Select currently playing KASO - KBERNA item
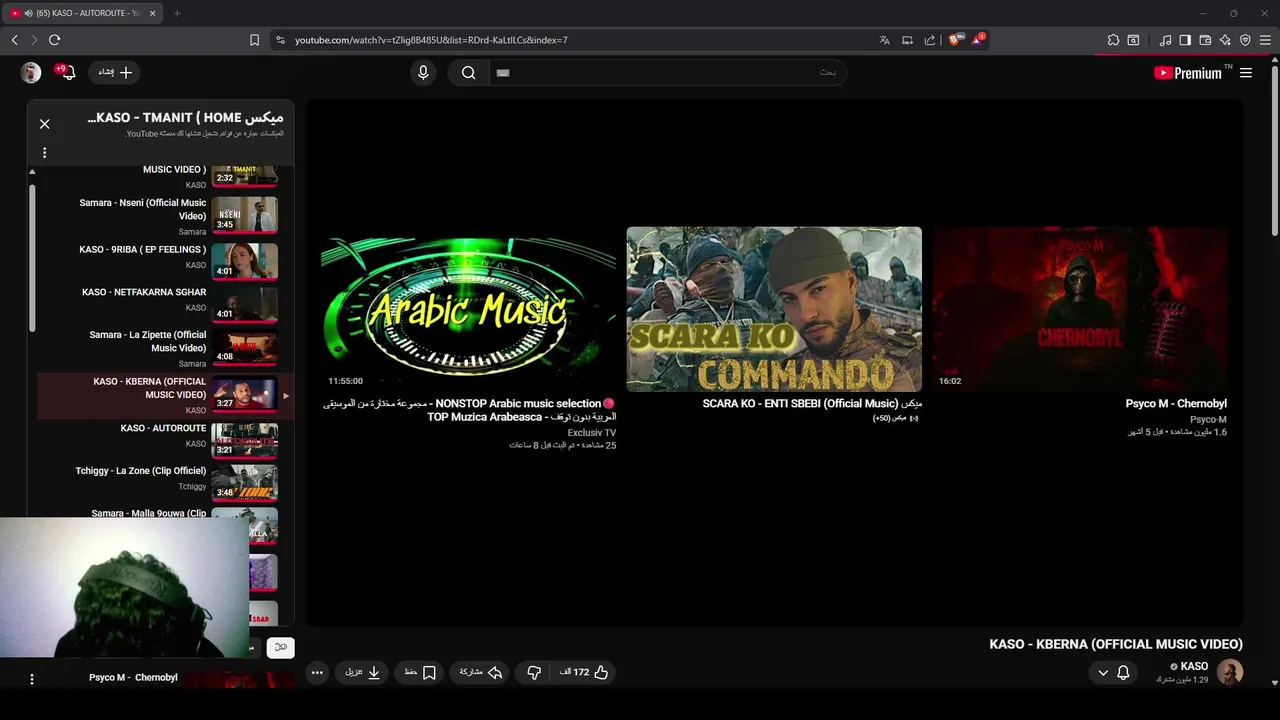Image resolution: width=1280 pixels, height=720 pixels. coord(164,395)
